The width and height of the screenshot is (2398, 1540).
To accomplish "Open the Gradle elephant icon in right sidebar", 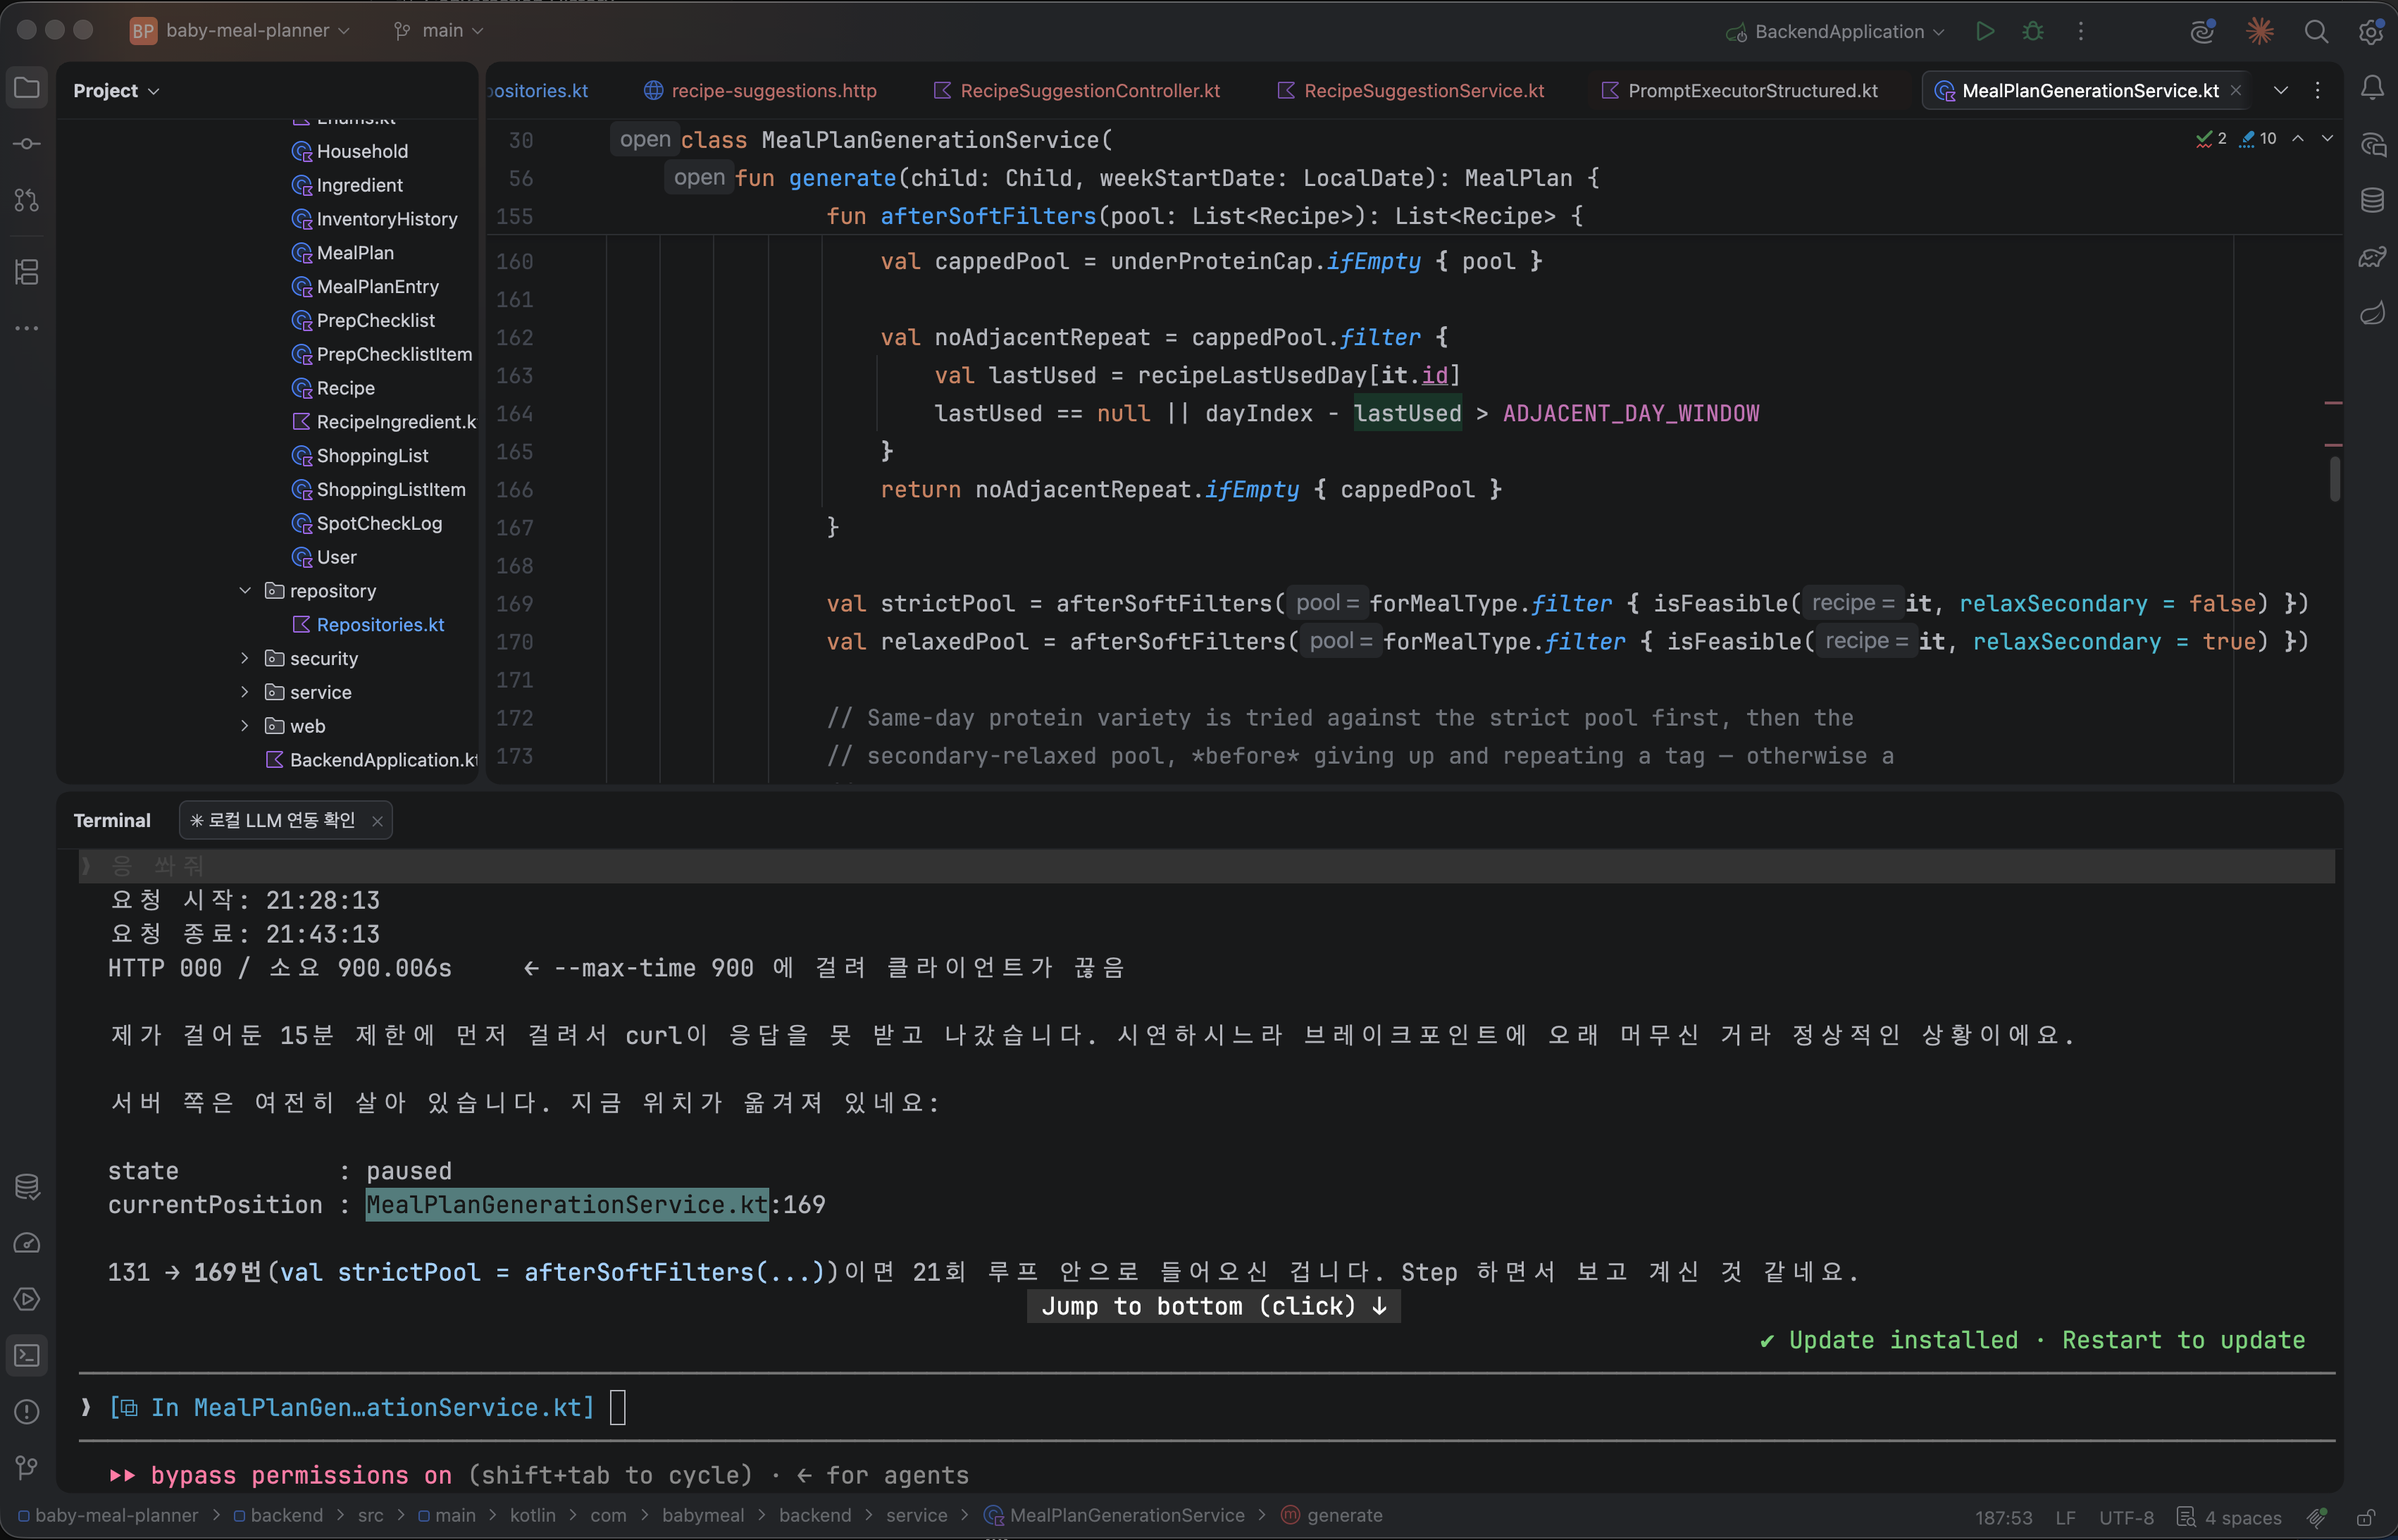I will click(2372, 257).
